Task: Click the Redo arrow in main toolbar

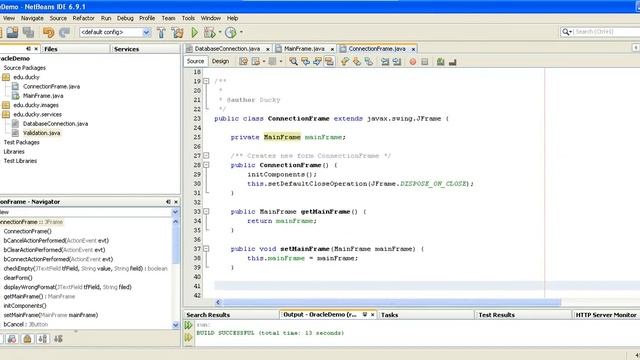Action: tap(64, 32)
